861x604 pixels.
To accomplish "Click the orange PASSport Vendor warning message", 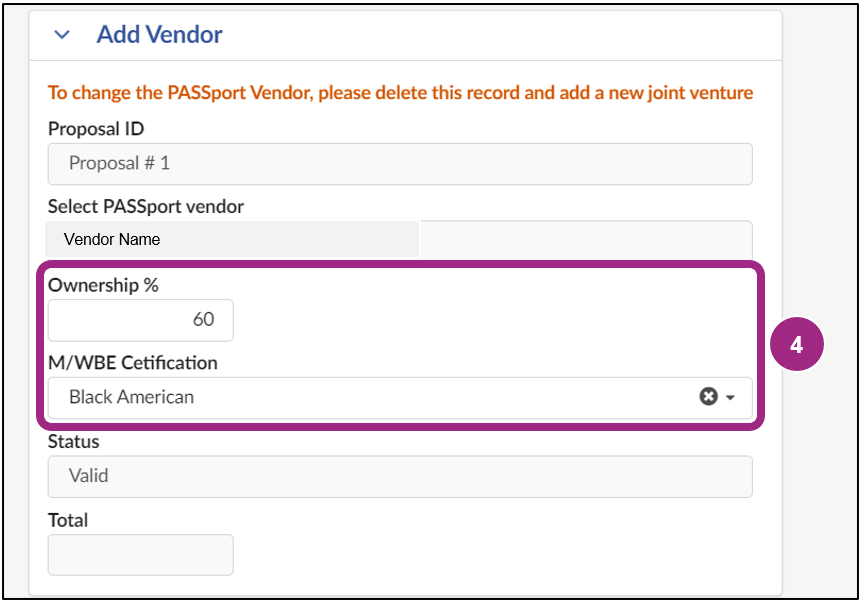I will [400, 92].
